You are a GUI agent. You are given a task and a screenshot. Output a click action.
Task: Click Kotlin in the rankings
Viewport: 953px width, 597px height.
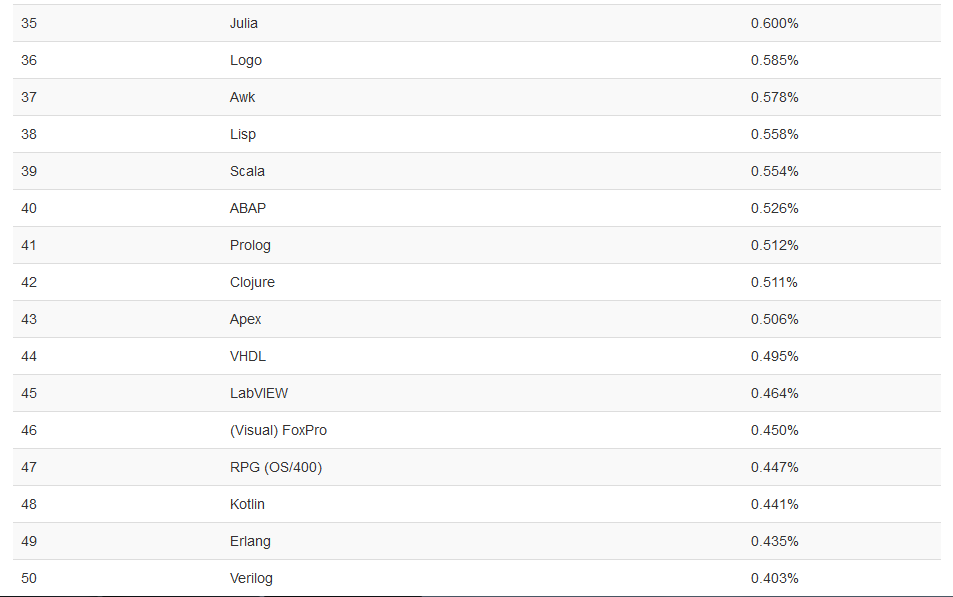[x=247, y=505]
